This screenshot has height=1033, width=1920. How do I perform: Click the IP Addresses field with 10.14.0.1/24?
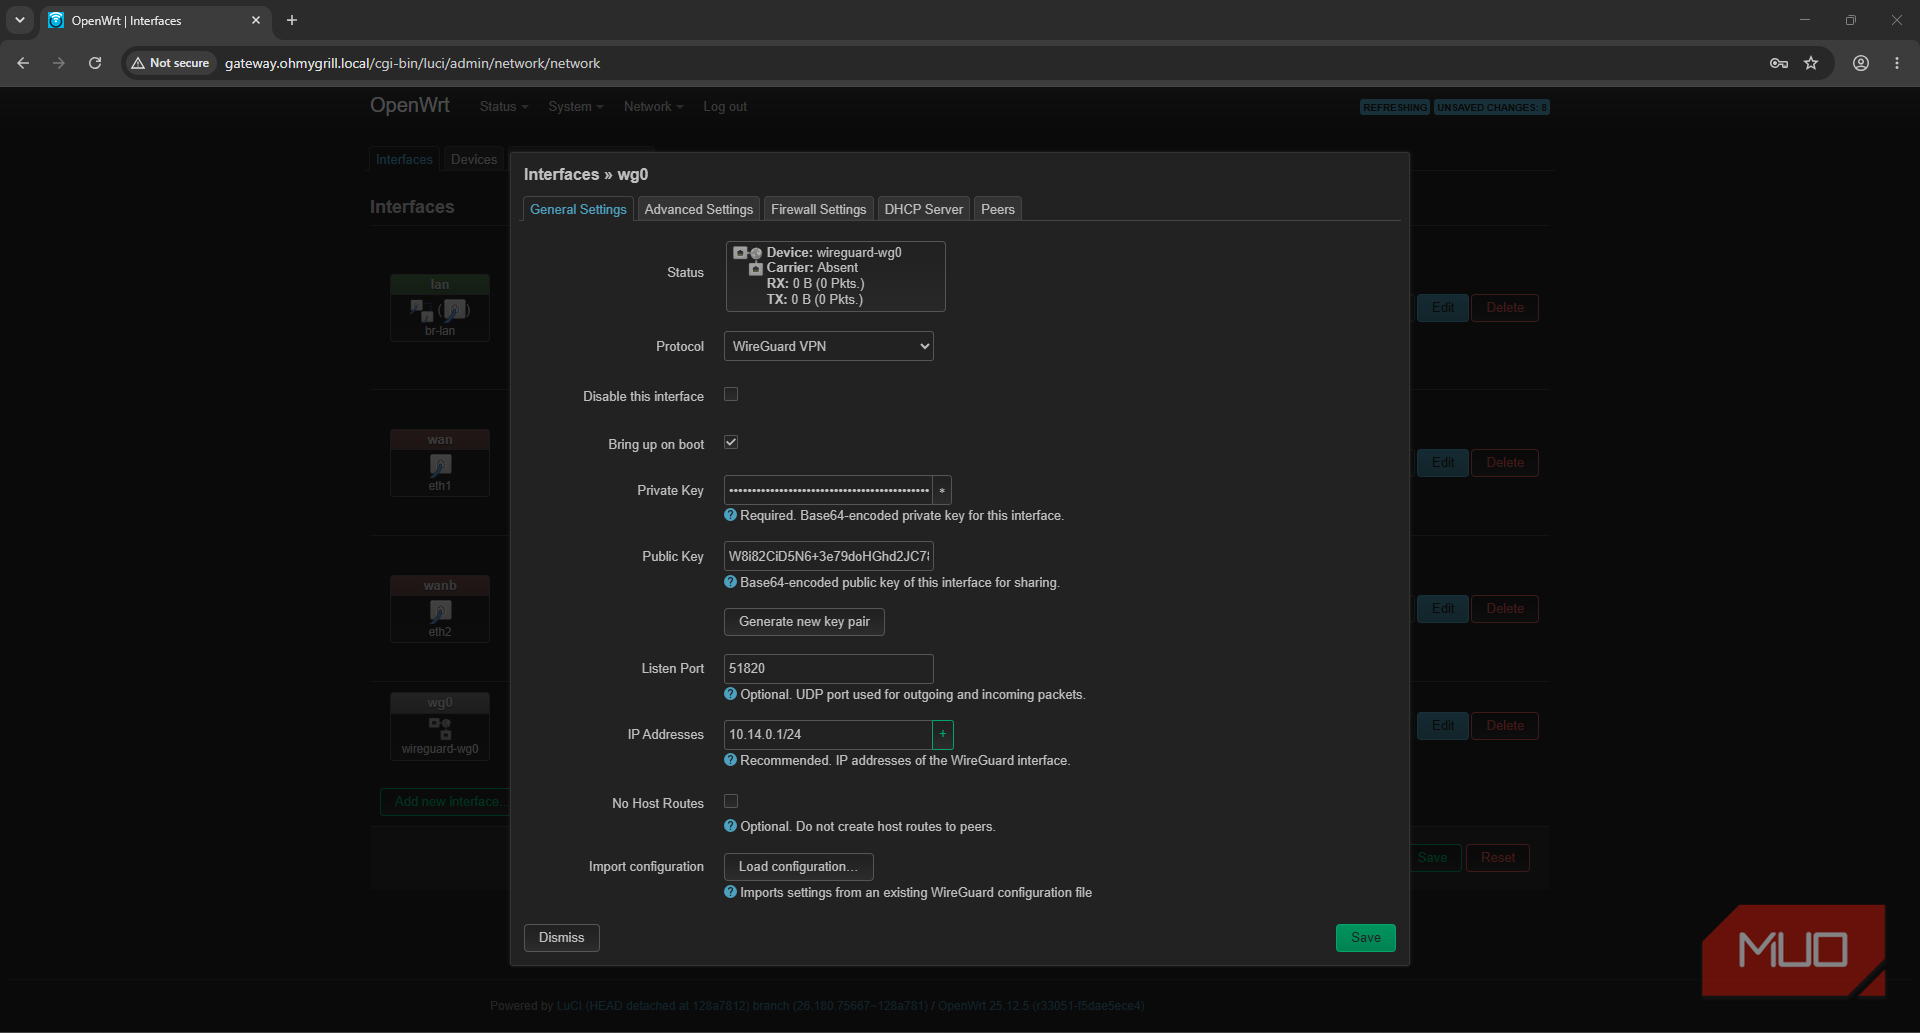click(x=828, y=734)
